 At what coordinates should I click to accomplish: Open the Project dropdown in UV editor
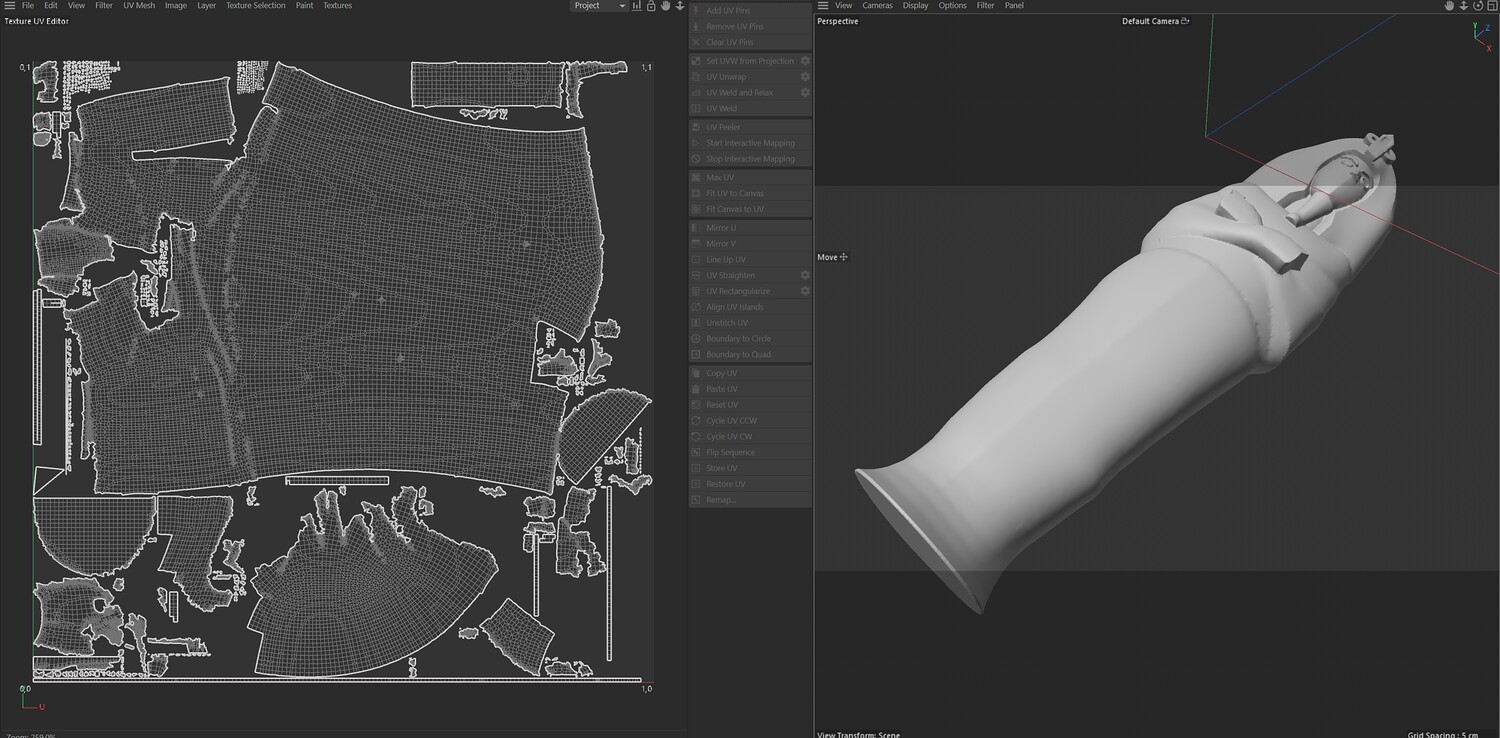pos(598,6)
